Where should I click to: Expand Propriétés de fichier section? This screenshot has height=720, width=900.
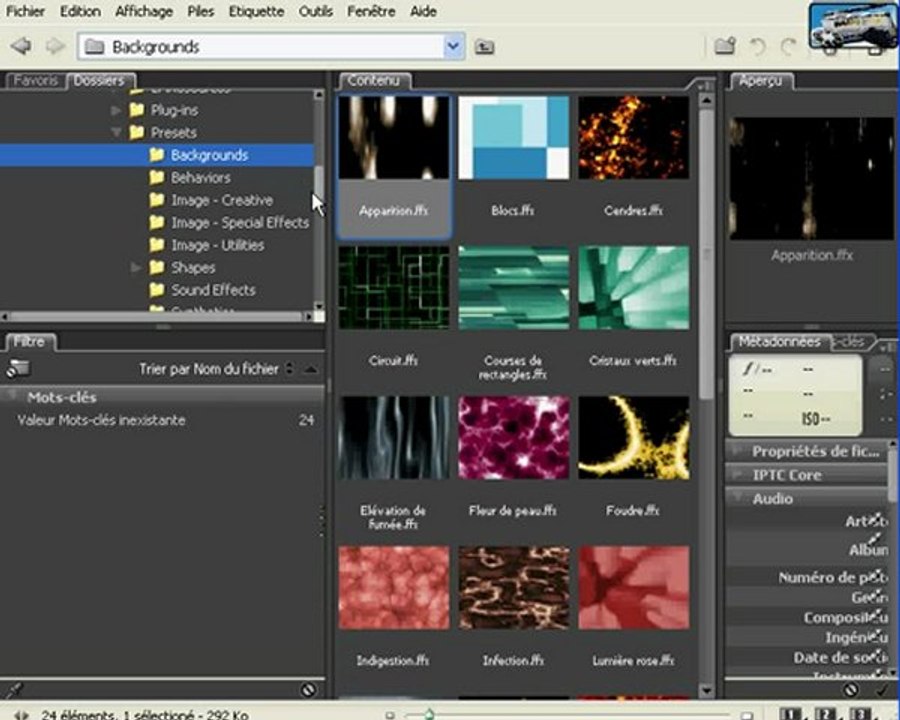(x=737, y=451)
